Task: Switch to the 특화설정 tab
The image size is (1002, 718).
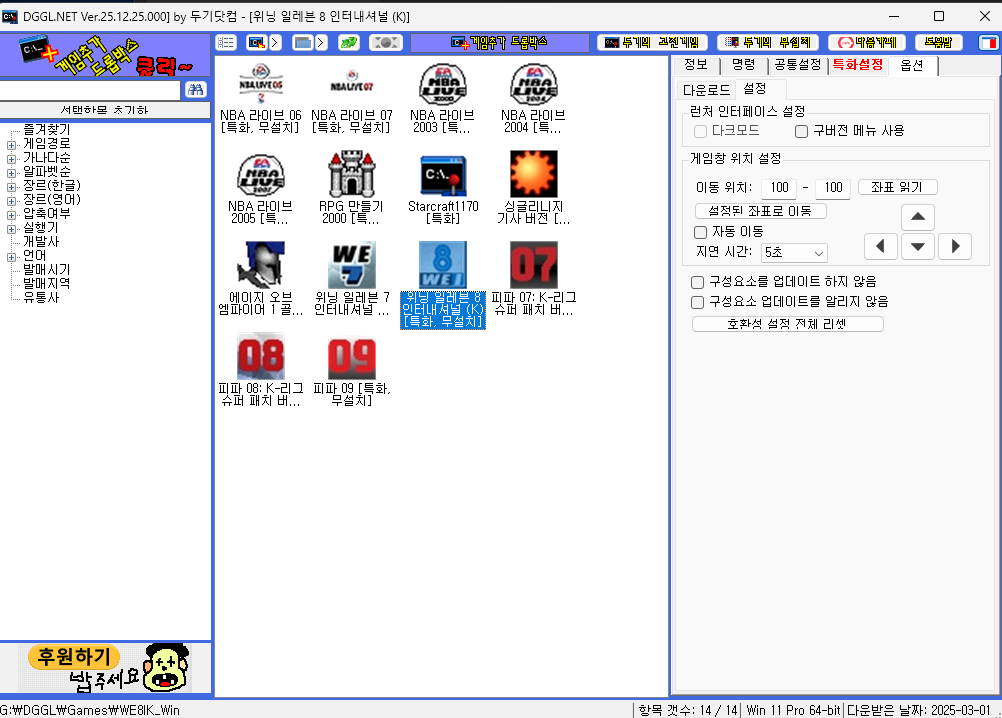Action: pyautogui.click(x=858, y=65)
